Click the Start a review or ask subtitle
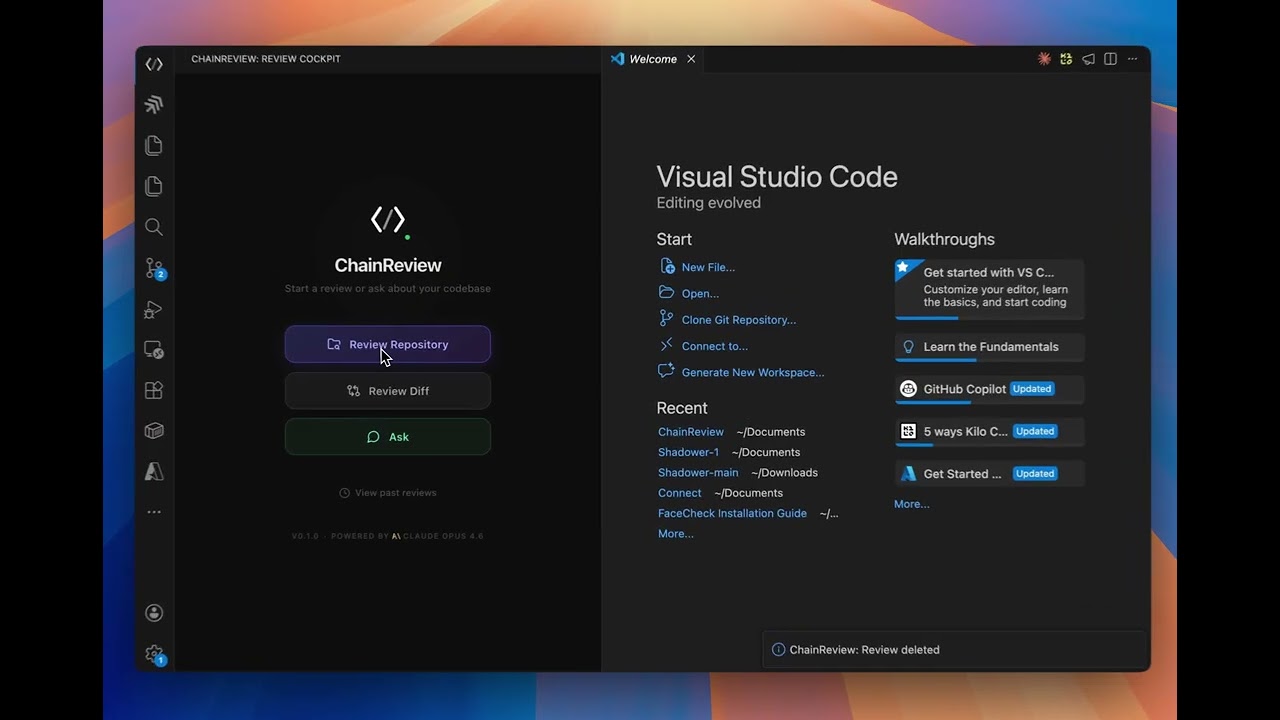 tap(388, 289)
